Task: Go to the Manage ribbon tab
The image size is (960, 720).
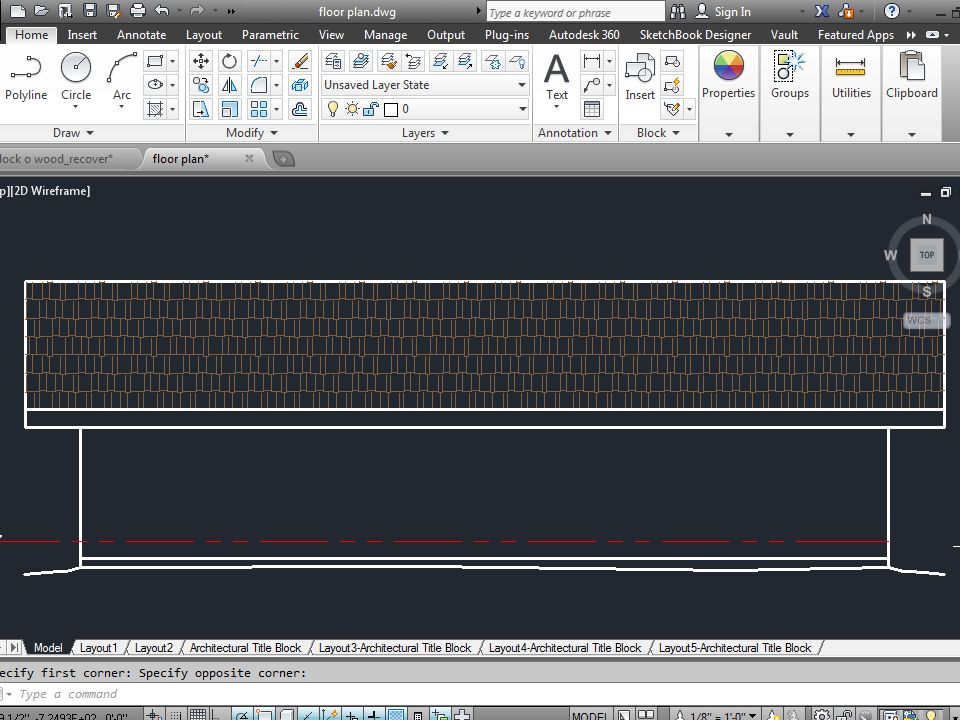Action: tap(385, 35)
